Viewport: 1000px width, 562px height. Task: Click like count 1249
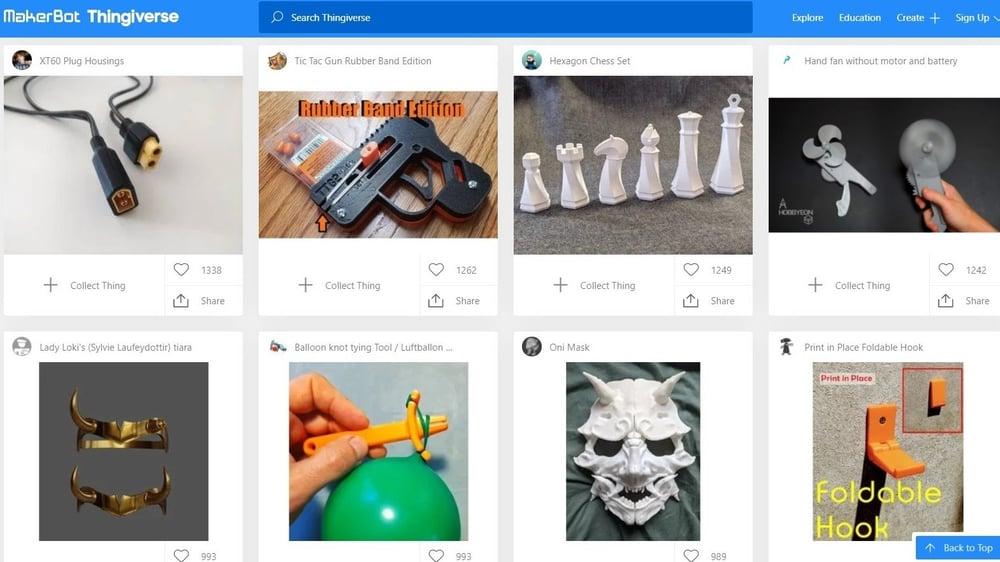click(721, 270)
